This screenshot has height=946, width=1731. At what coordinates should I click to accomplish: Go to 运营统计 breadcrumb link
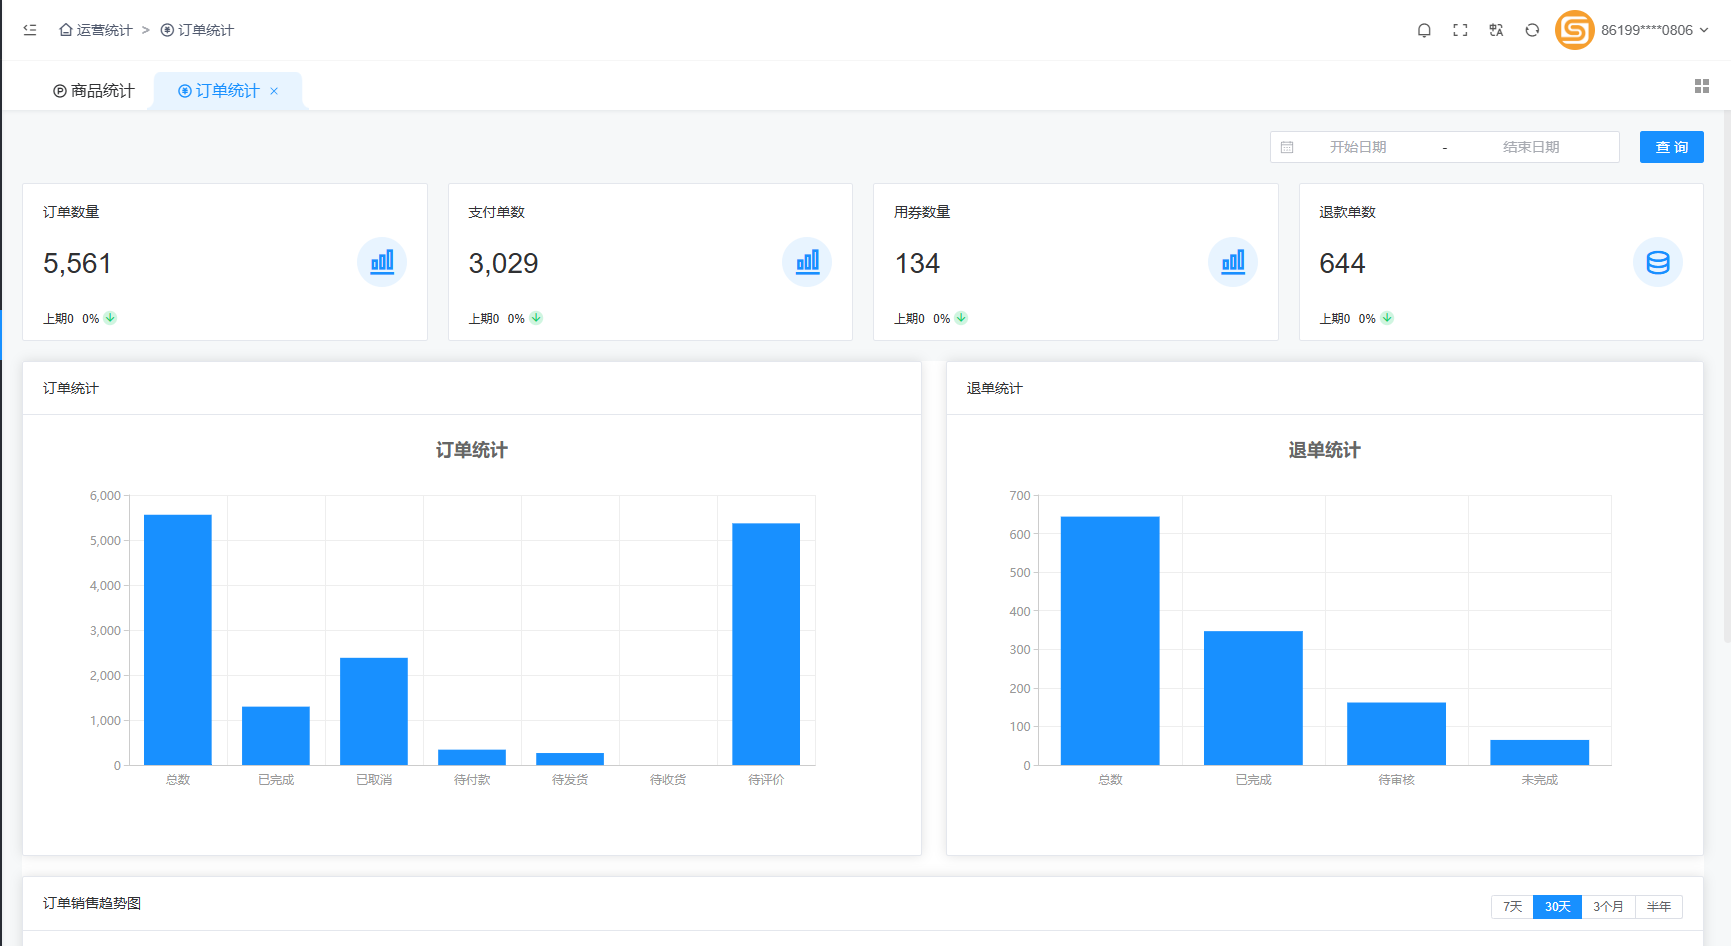96,30
